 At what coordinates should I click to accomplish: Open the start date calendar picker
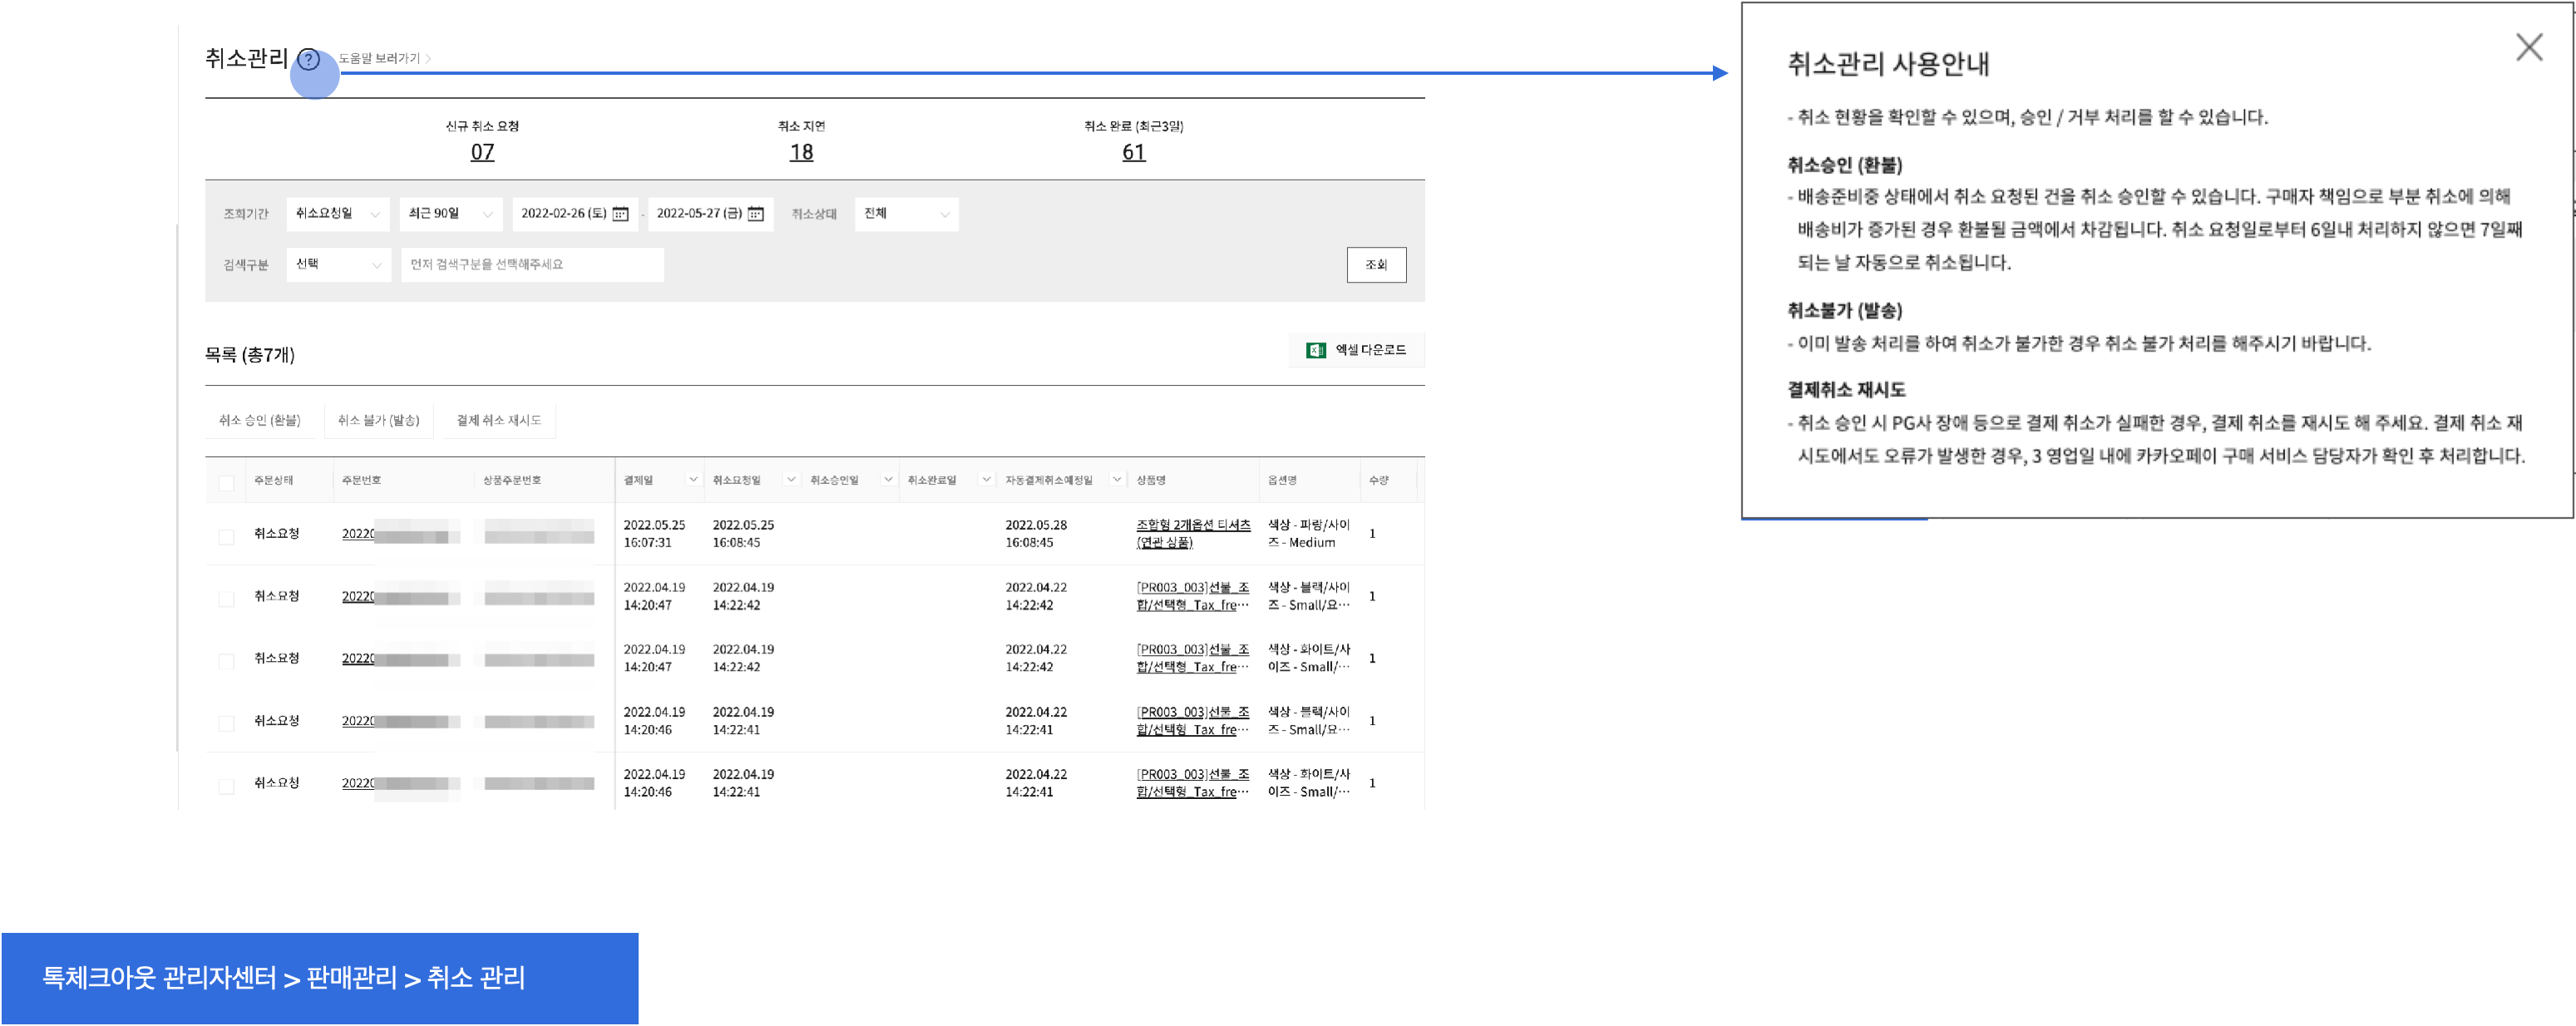pos(620,214)
